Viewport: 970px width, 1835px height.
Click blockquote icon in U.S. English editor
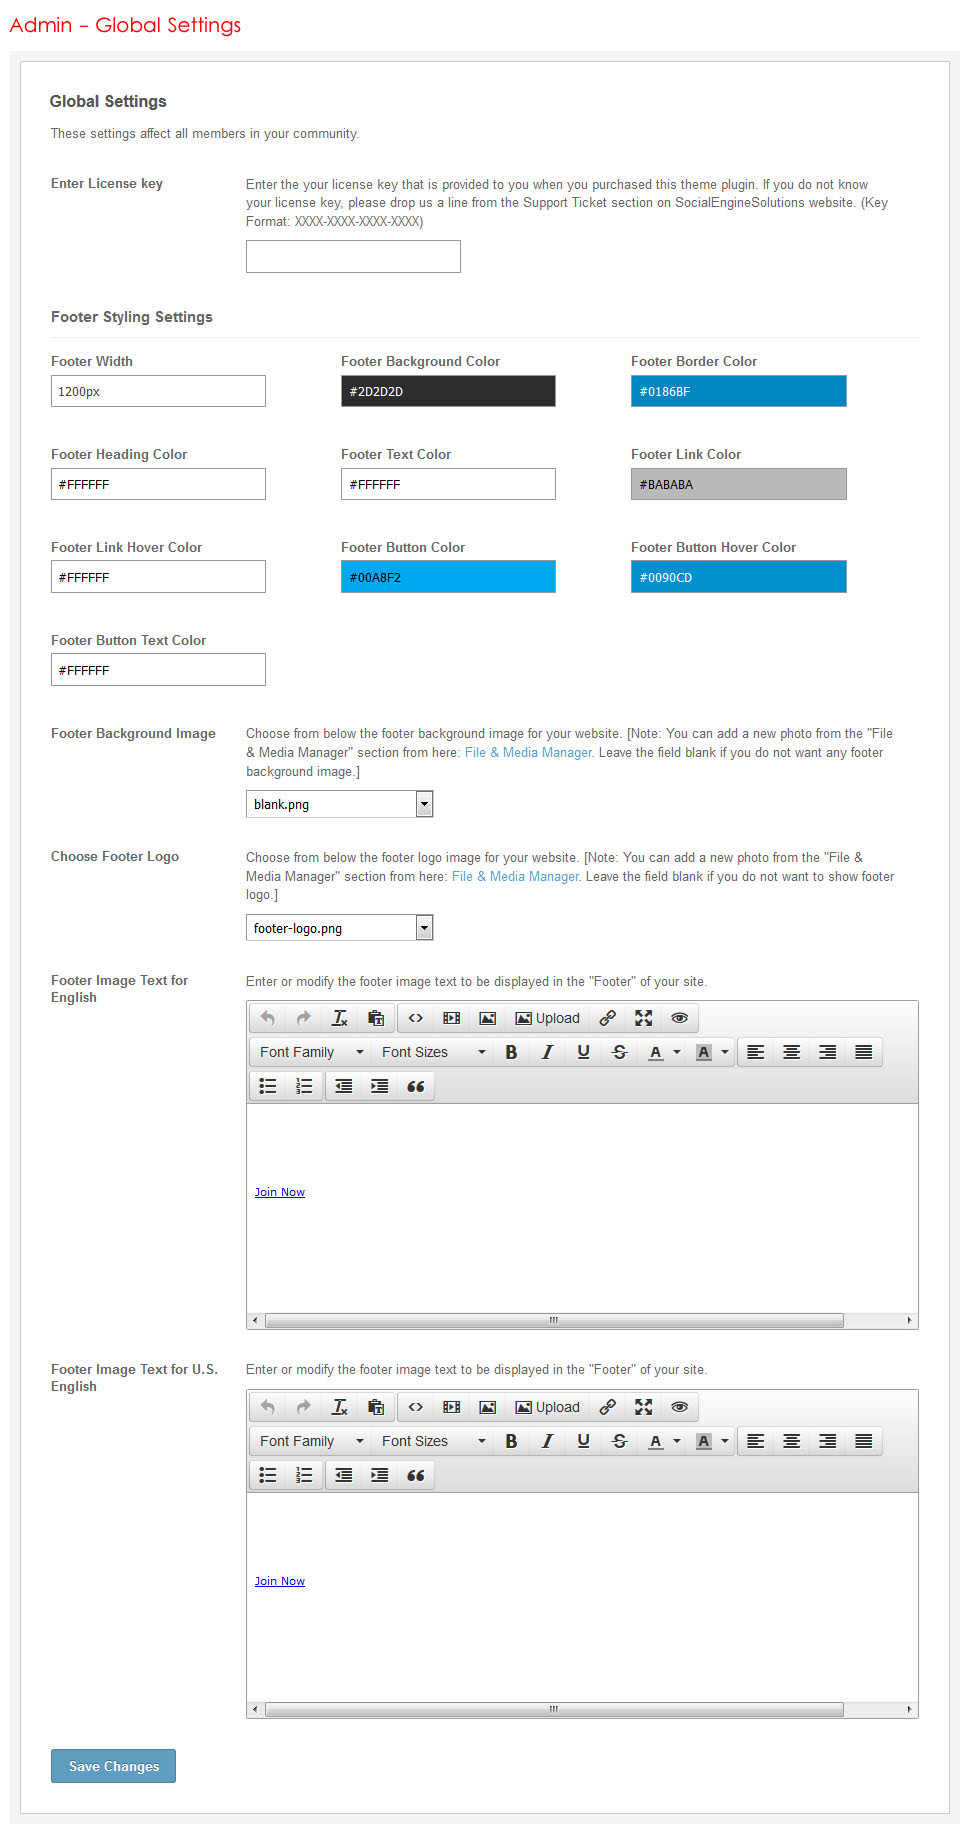point(416,1475)
